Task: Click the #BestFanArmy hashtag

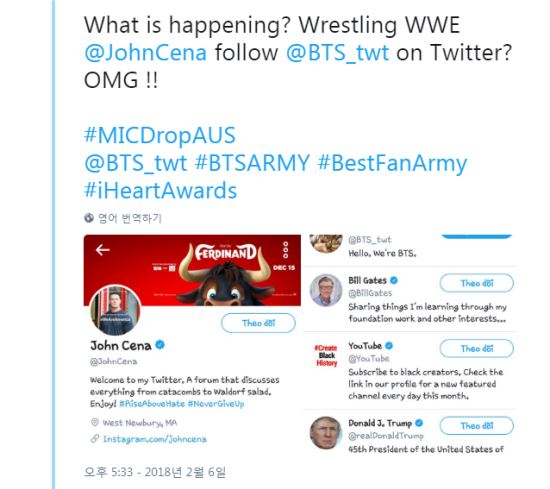Action: [392, 163]
